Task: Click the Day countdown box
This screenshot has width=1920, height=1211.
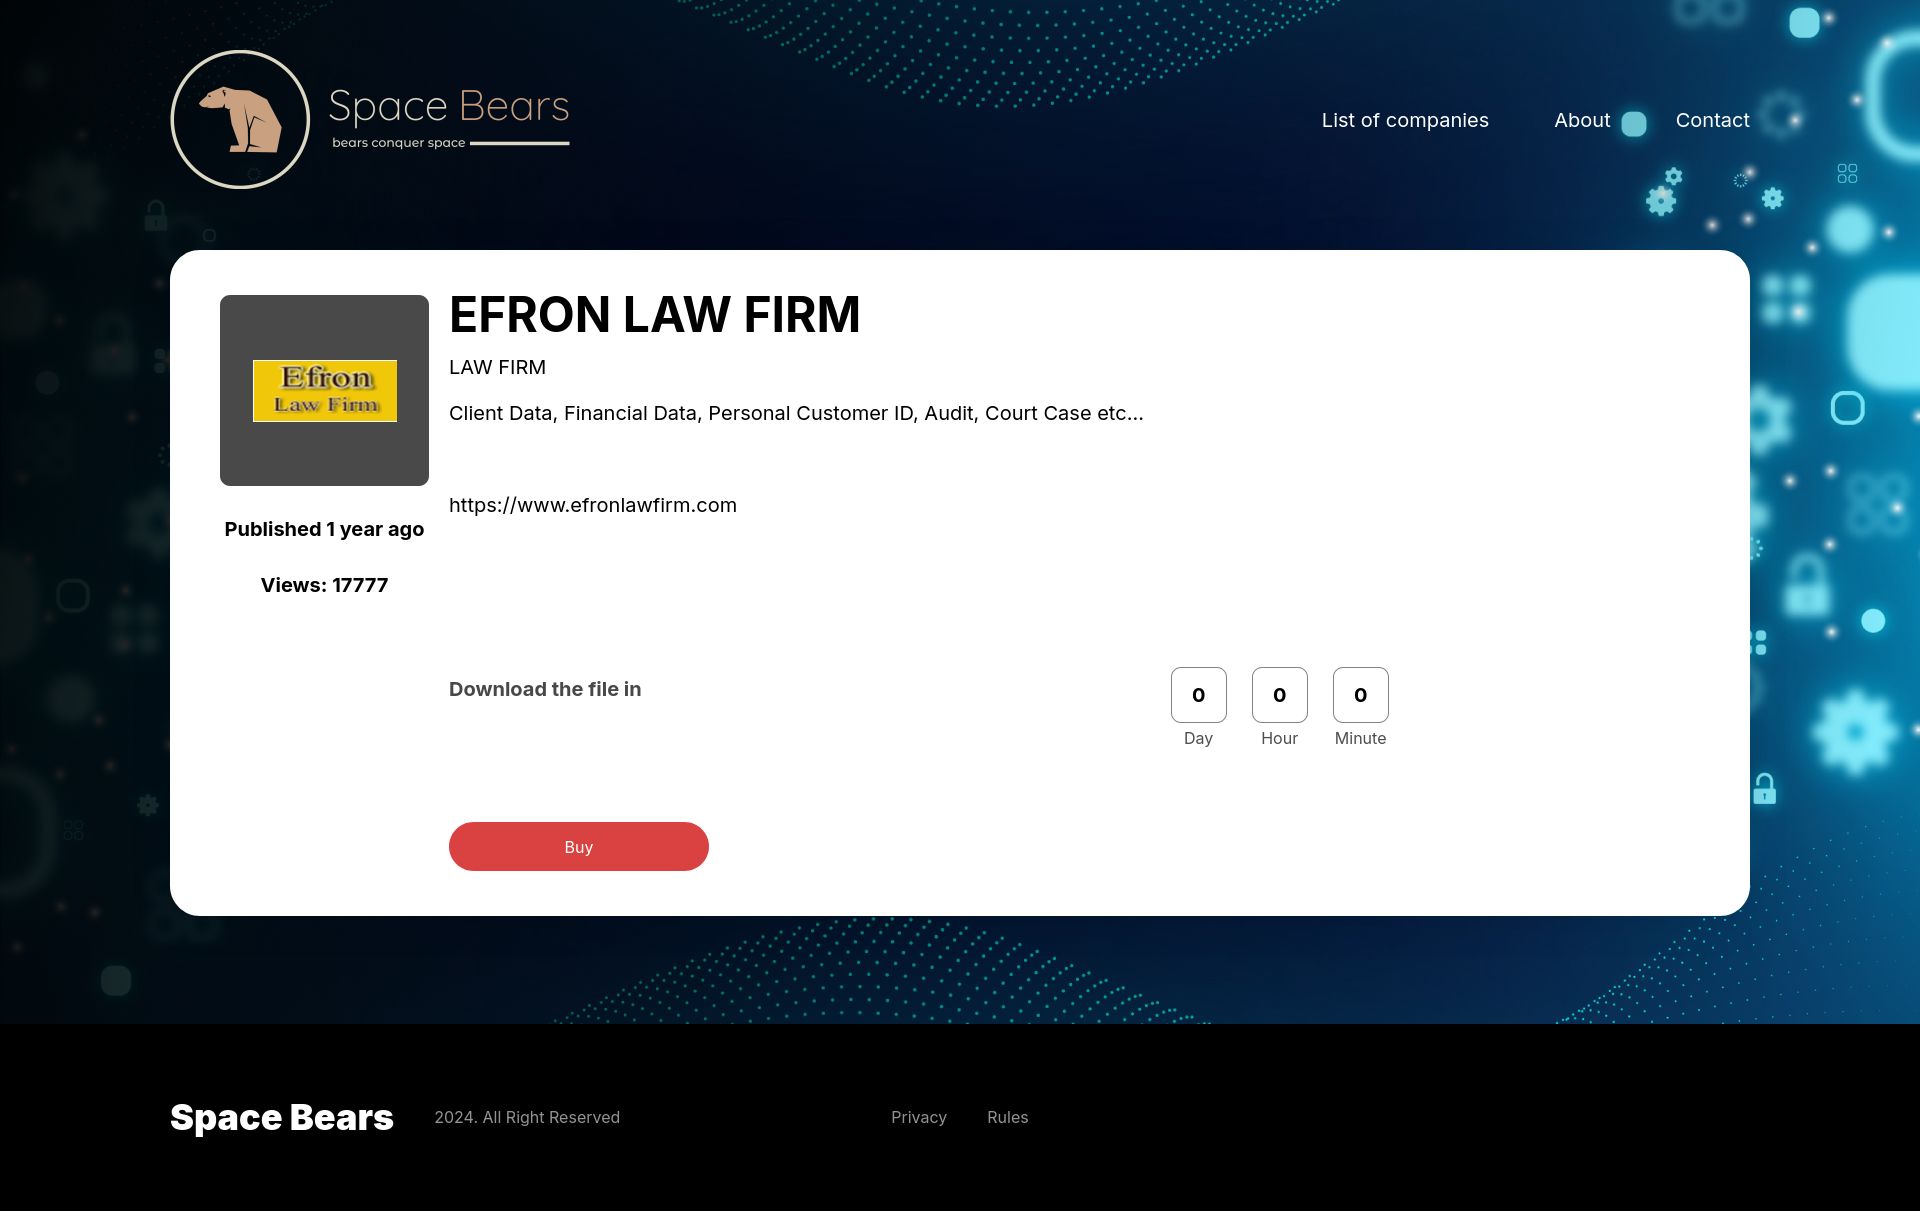Action: tap(1198, 695)
